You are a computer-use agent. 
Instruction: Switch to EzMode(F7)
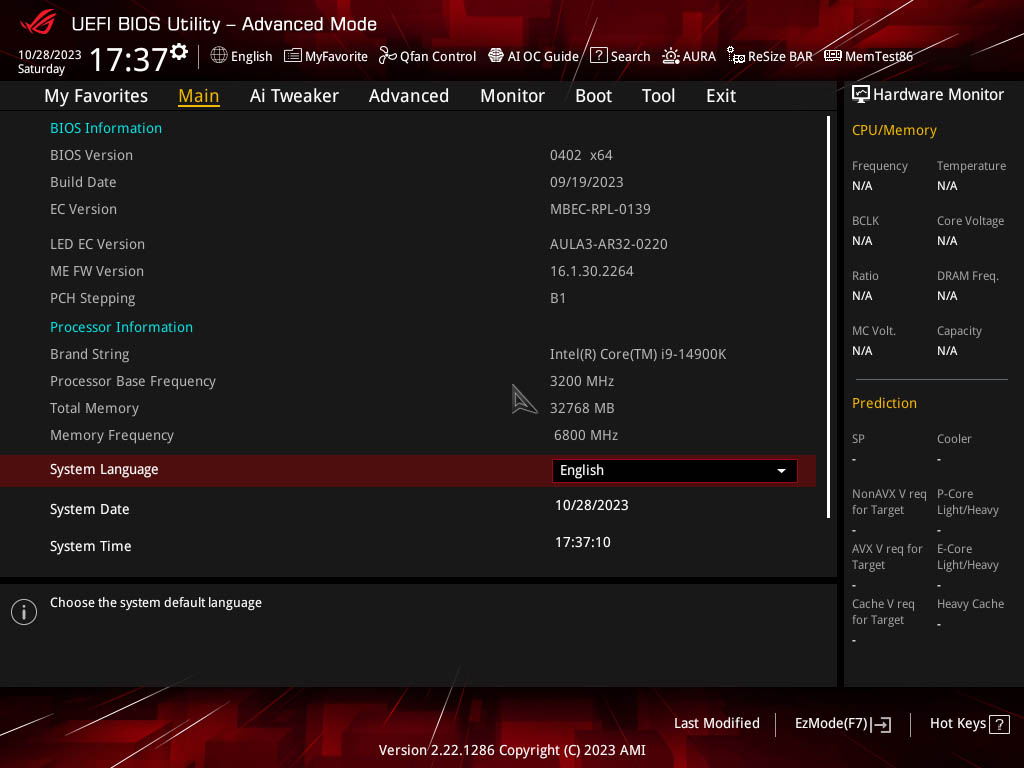pos(842,724)
